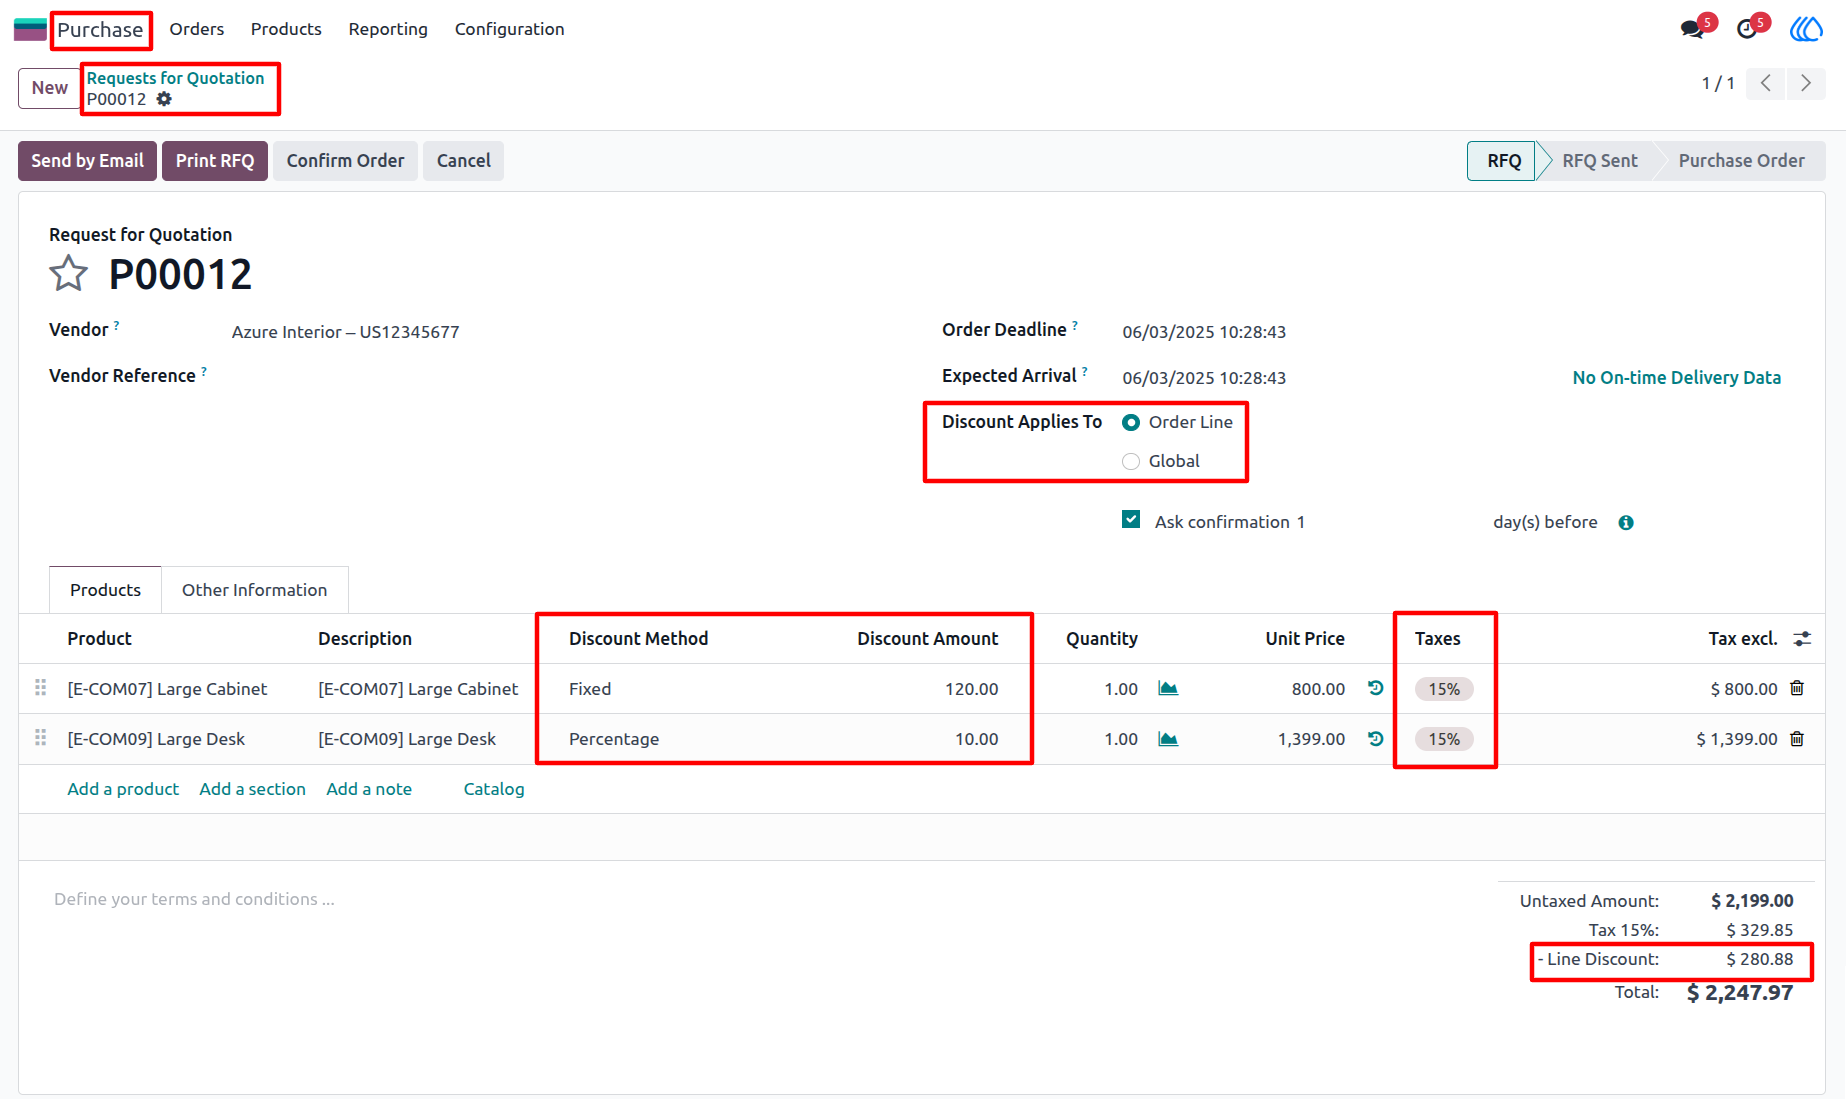Select Order Line discount option
The width and height of the screenshot is (1846, 1099).
(x=1131, y=422)
